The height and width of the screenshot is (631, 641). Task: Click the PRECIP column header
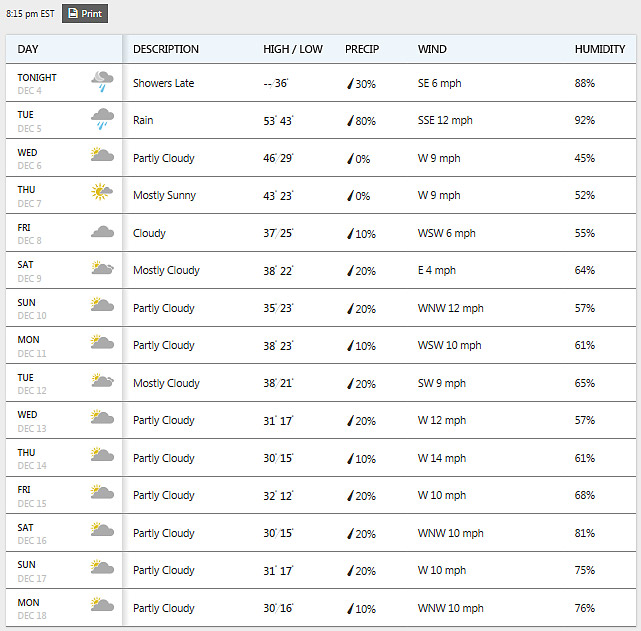click(362, 49)
